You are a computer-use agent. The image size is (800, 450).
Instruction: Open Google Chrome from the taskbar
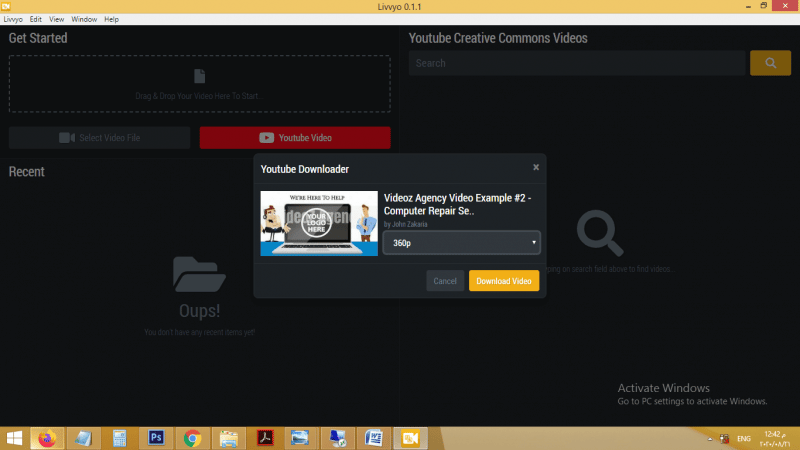(x=192, y=438)
